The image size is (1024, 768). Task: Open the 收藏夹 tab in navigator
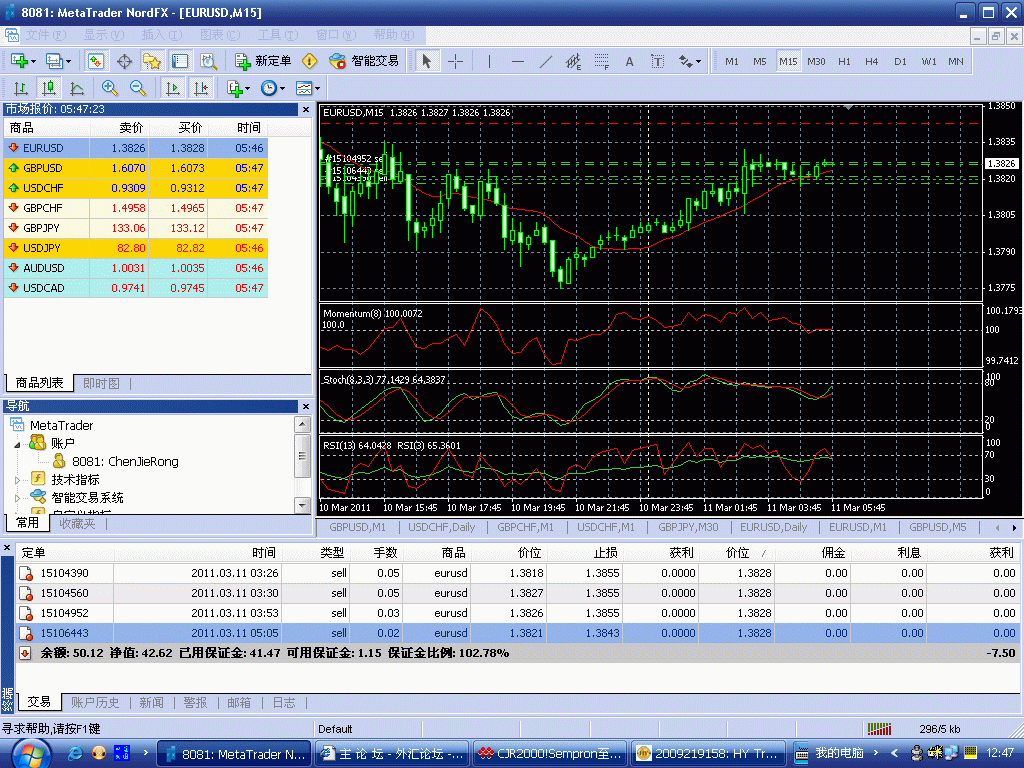(77, 523)
